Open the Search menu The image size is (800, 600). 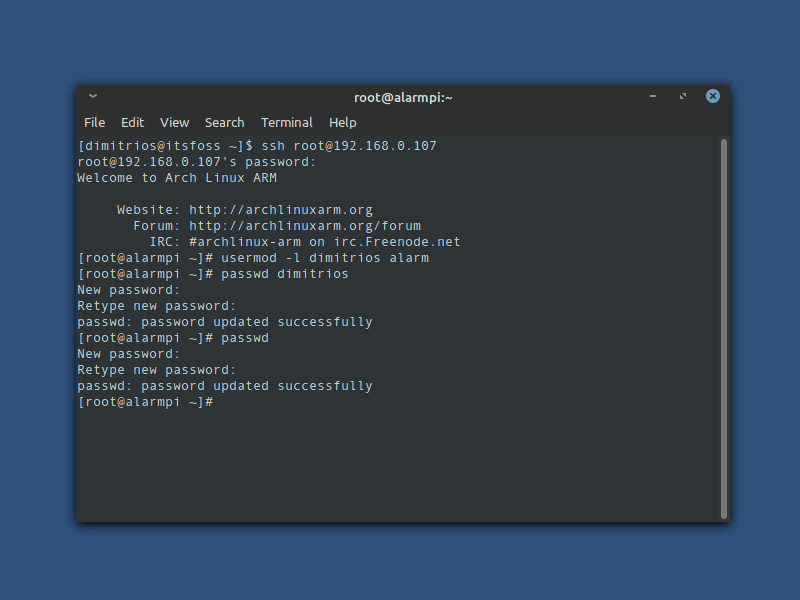click(224, 122)
